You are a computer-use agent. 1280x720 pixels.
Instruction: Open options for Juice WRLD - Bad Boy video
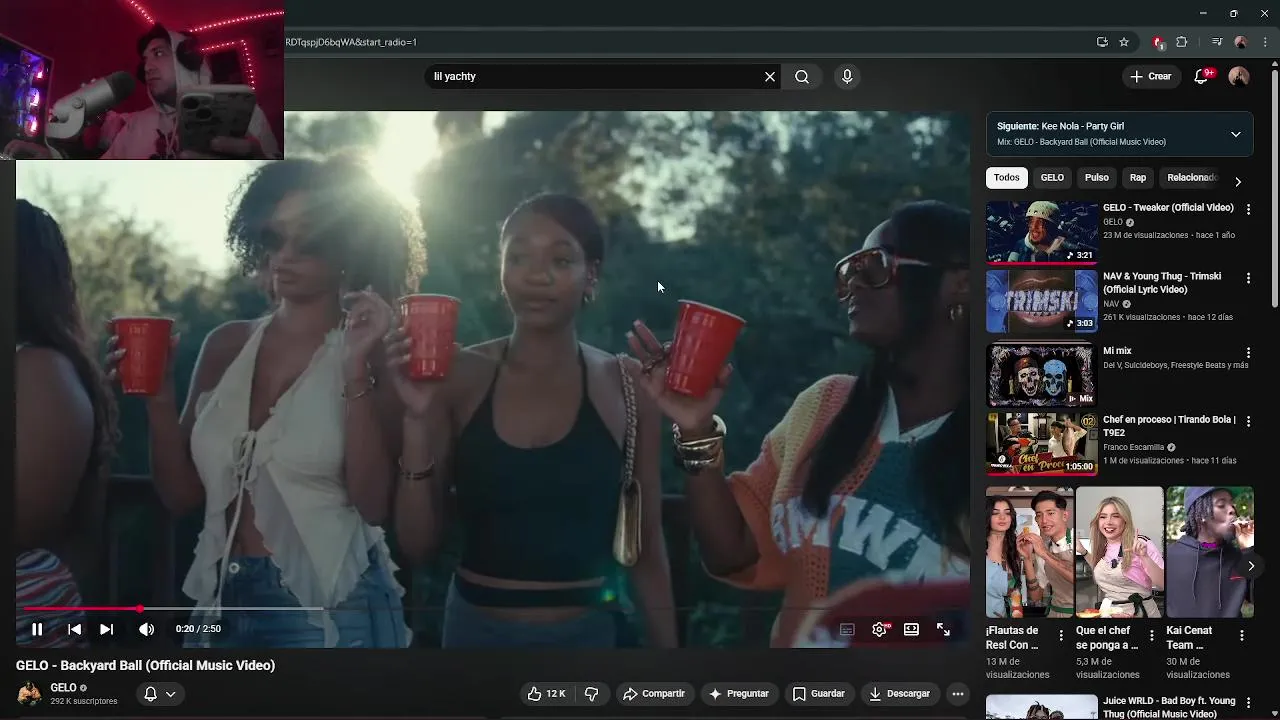[1248, 702]
